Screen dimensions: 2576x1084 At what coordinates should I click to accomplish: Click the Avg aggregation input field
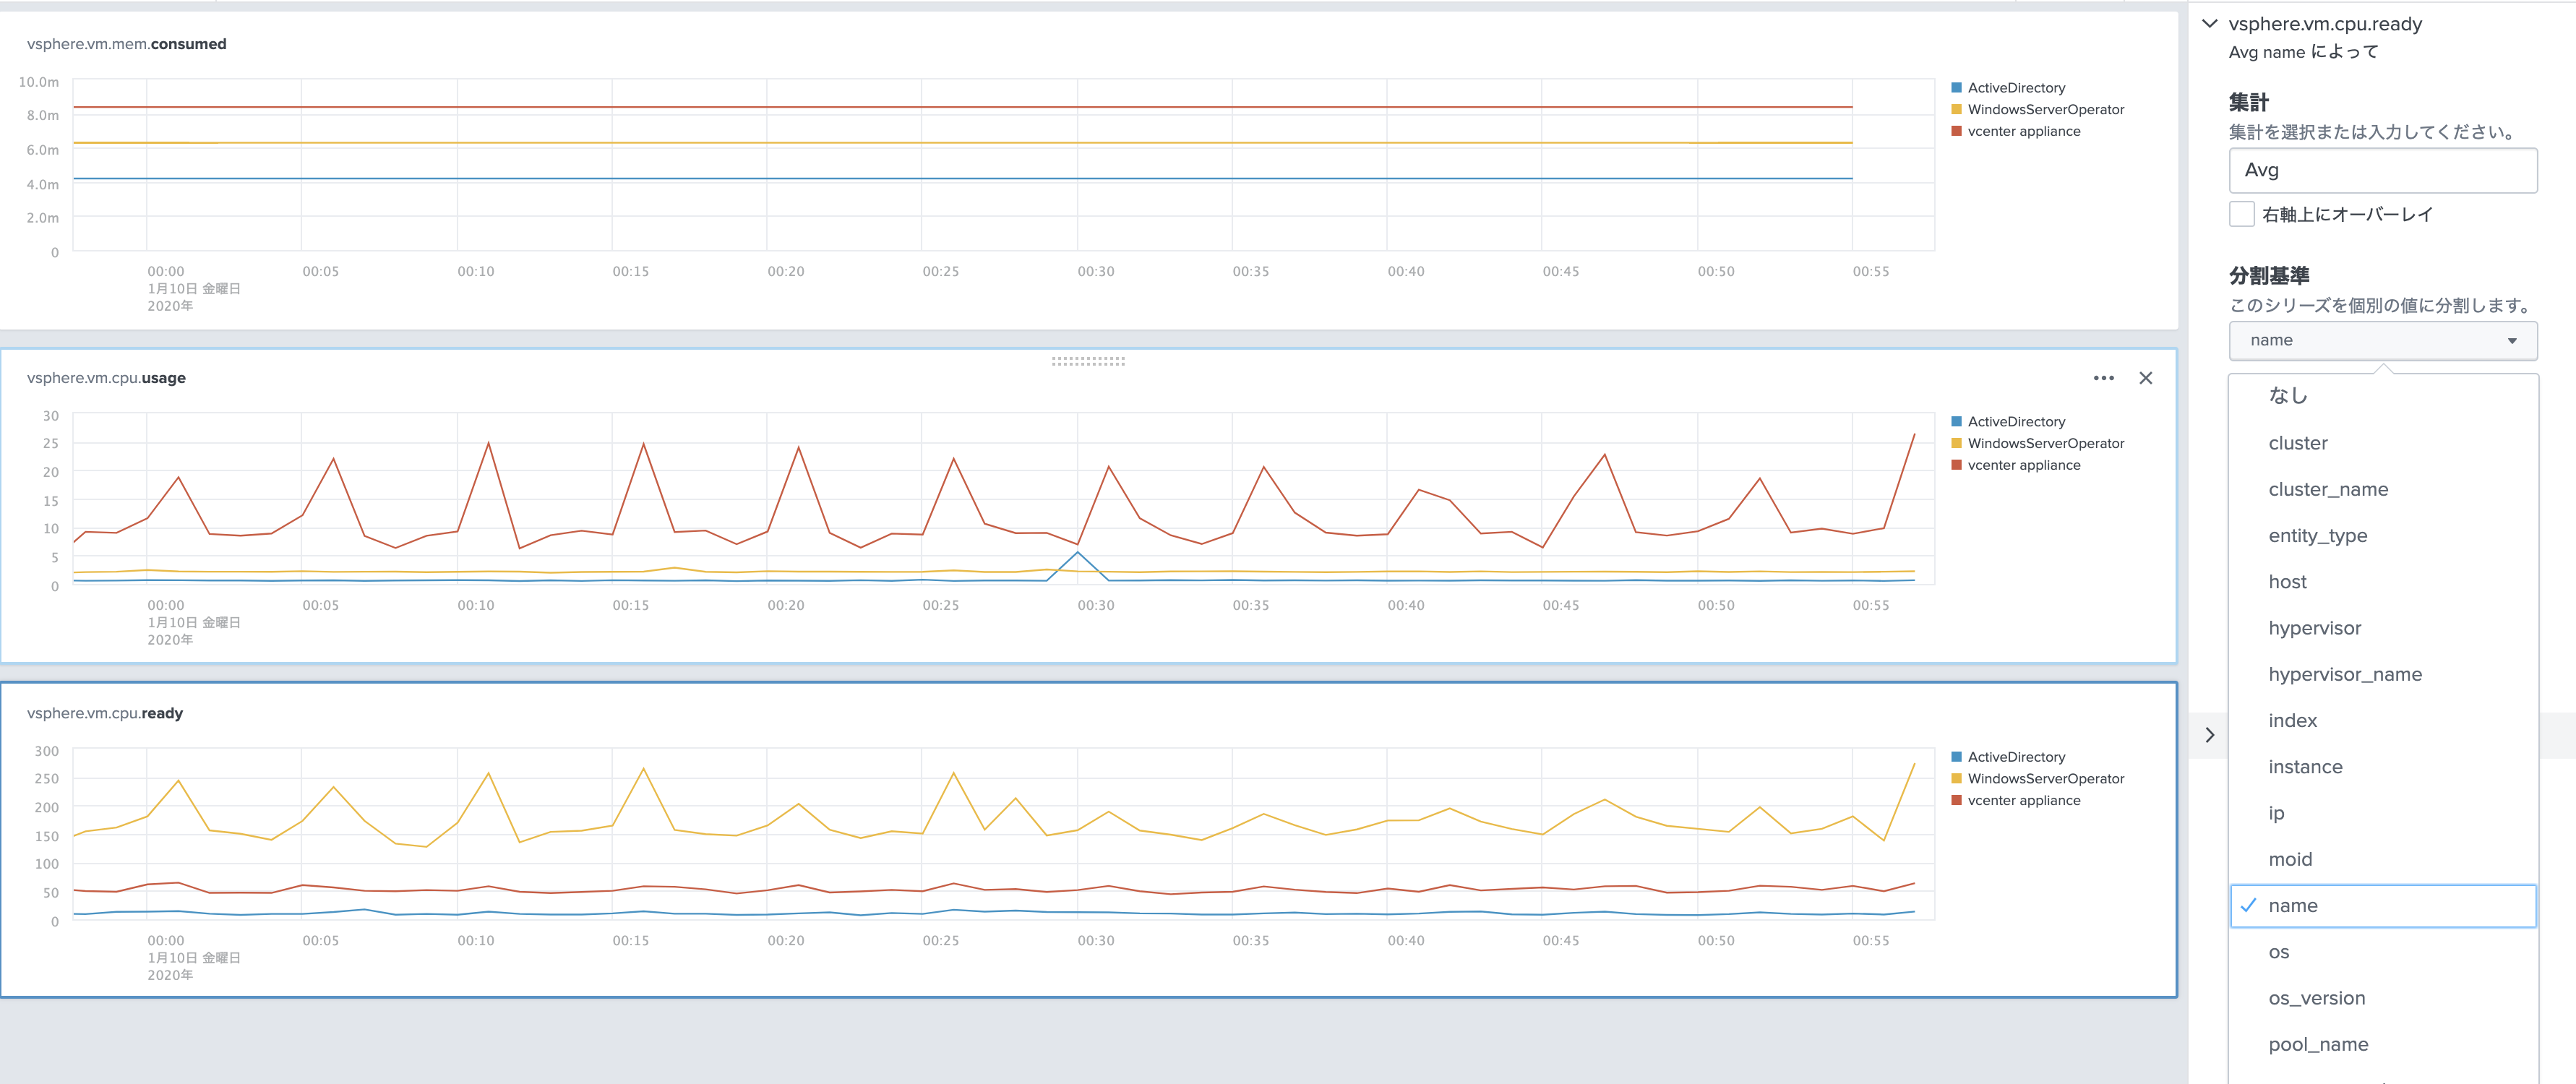2382,171
